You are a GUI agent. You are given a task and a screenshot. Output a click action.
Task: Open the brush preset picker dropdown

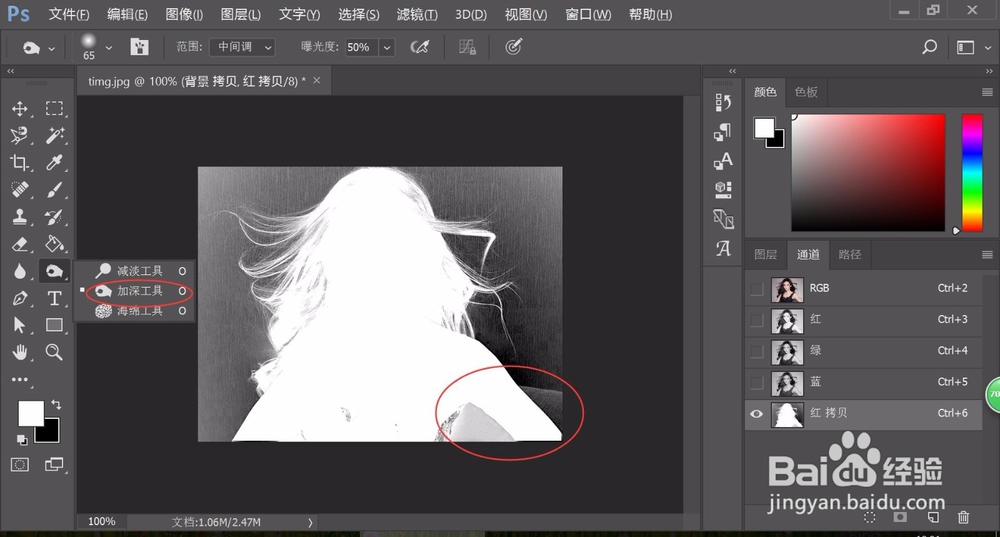tap(108, 47)
